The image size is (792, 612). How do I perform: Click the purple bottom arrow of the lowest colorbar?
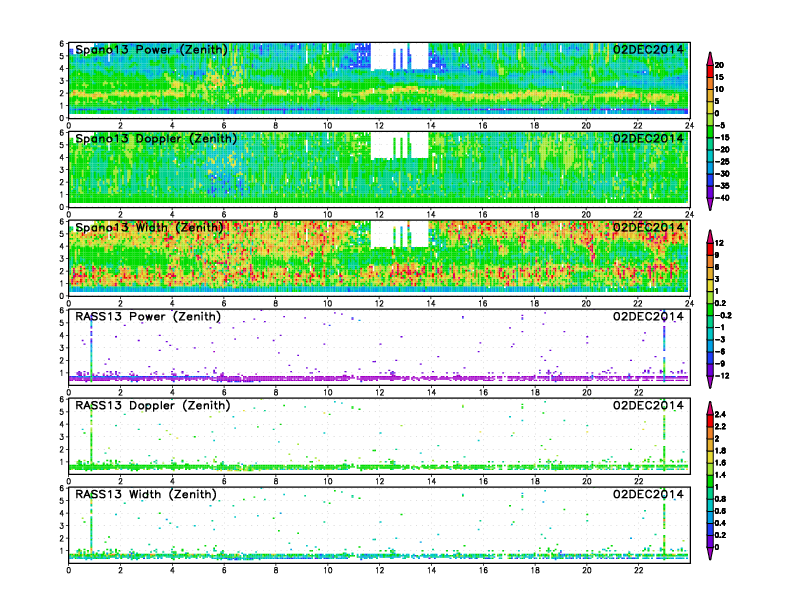[x=708, y=554]
